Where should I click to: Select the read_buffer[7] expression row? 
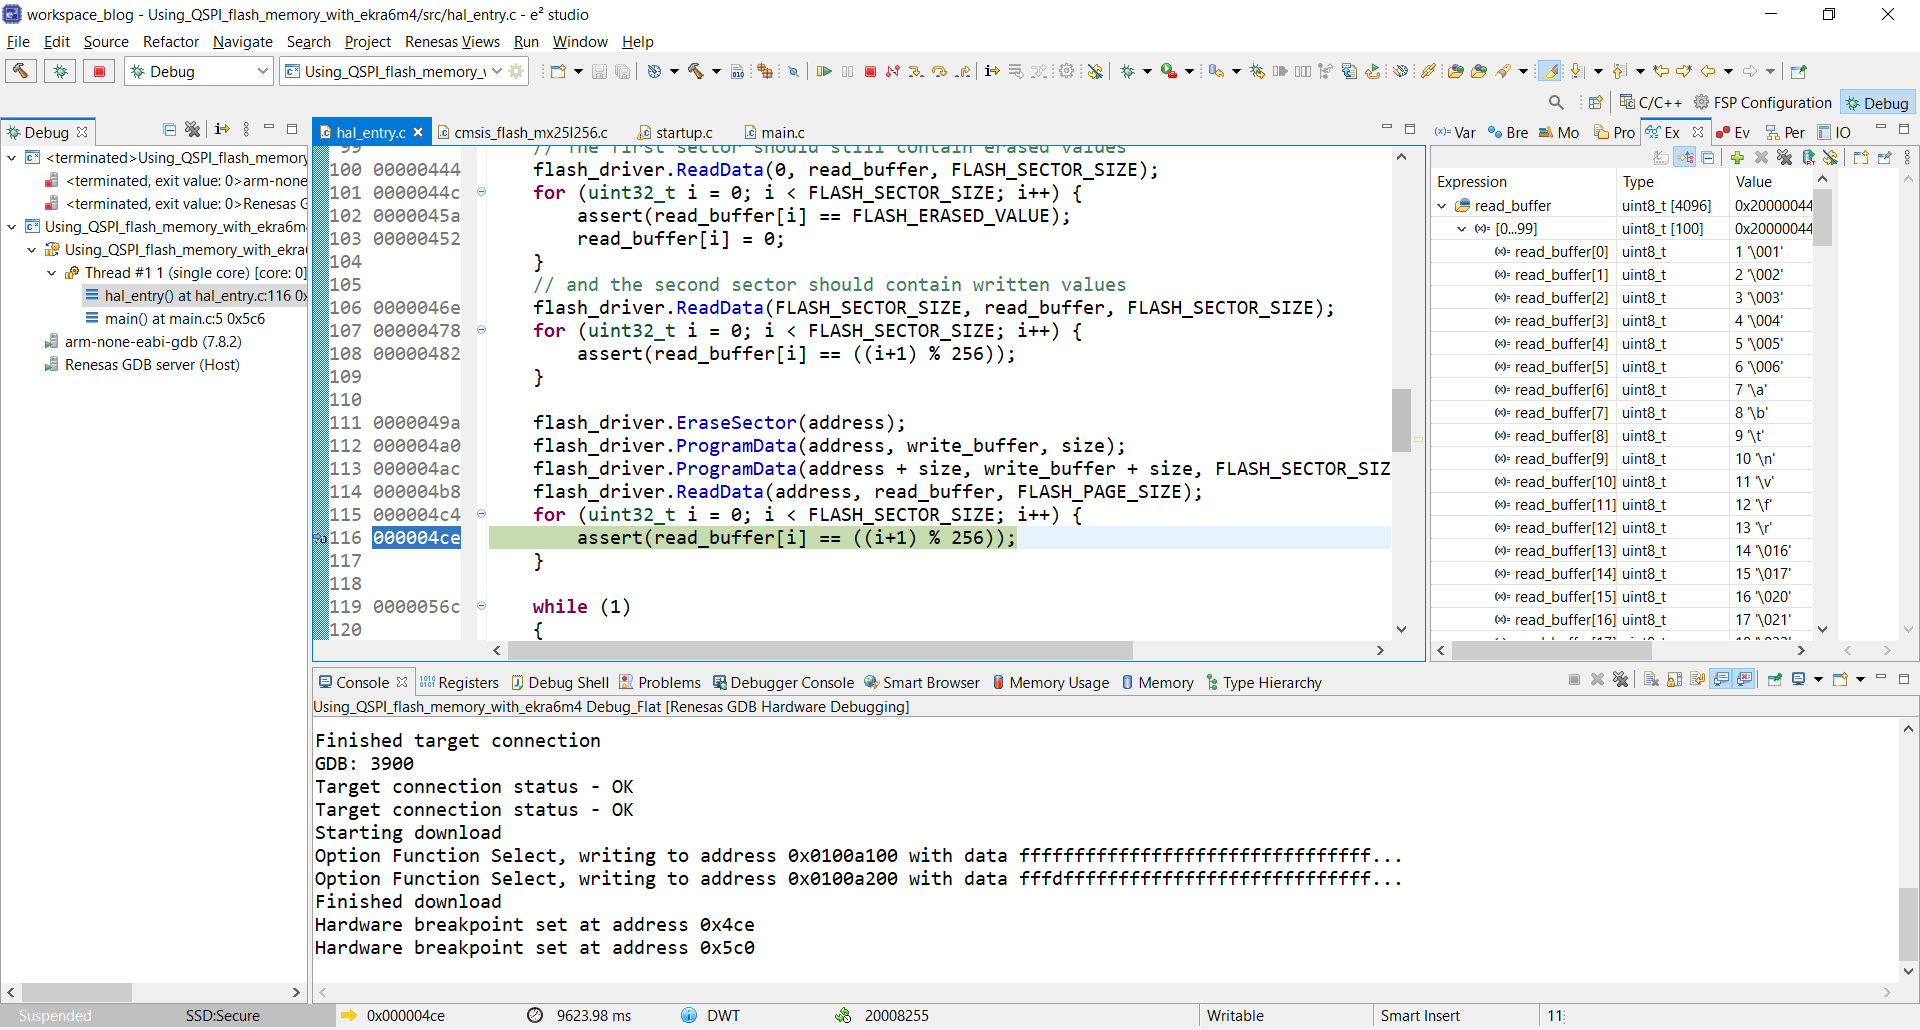(x=1620, y=413)
